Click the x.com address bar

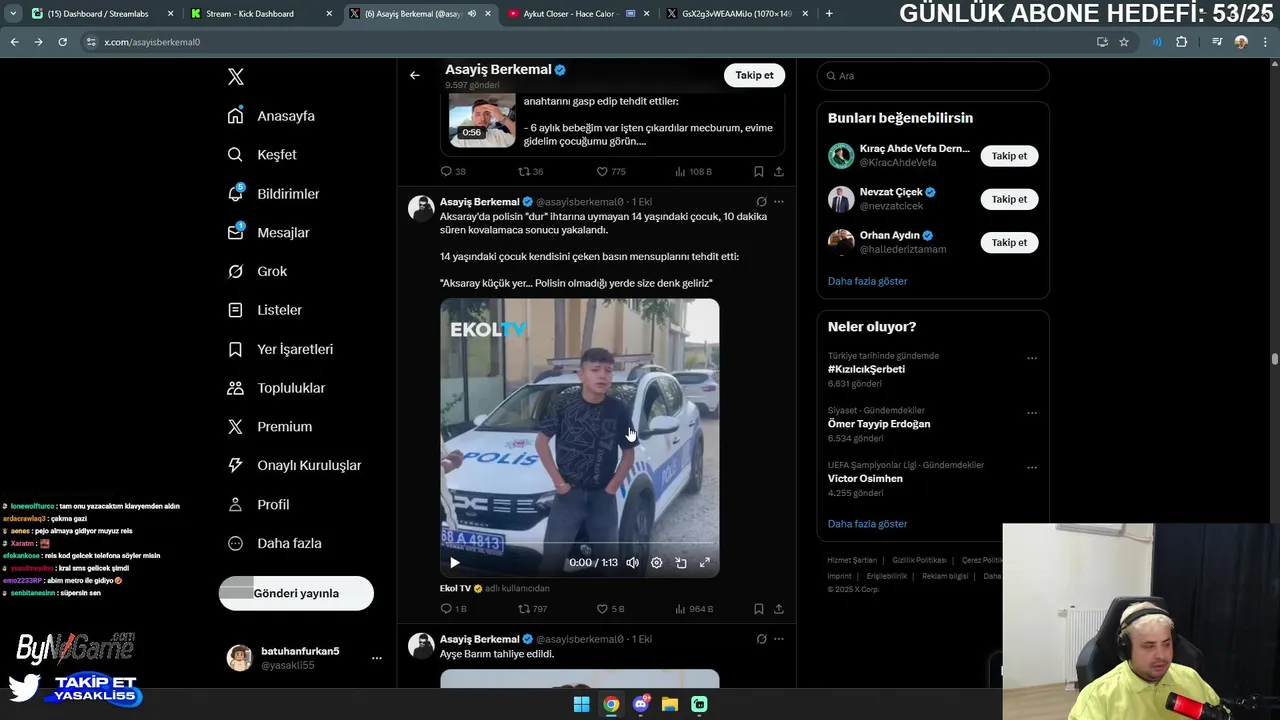click(590, 42)
